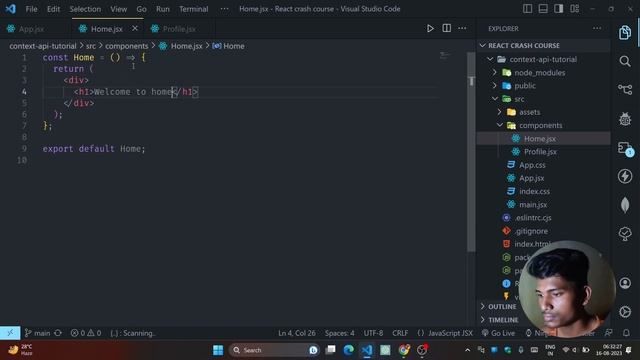Open editor More Actions menu

pyautogui.click(x=462, y=28)
